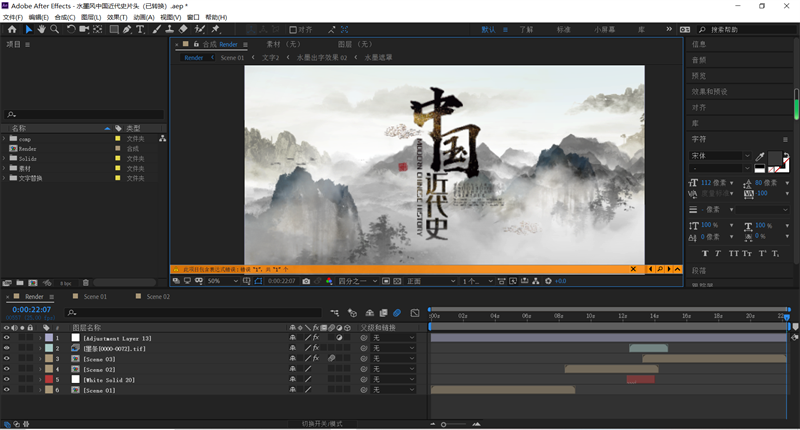Open the 小屏幕 workspace
This screenshot has width=800, height=430.
pos(604,29)
